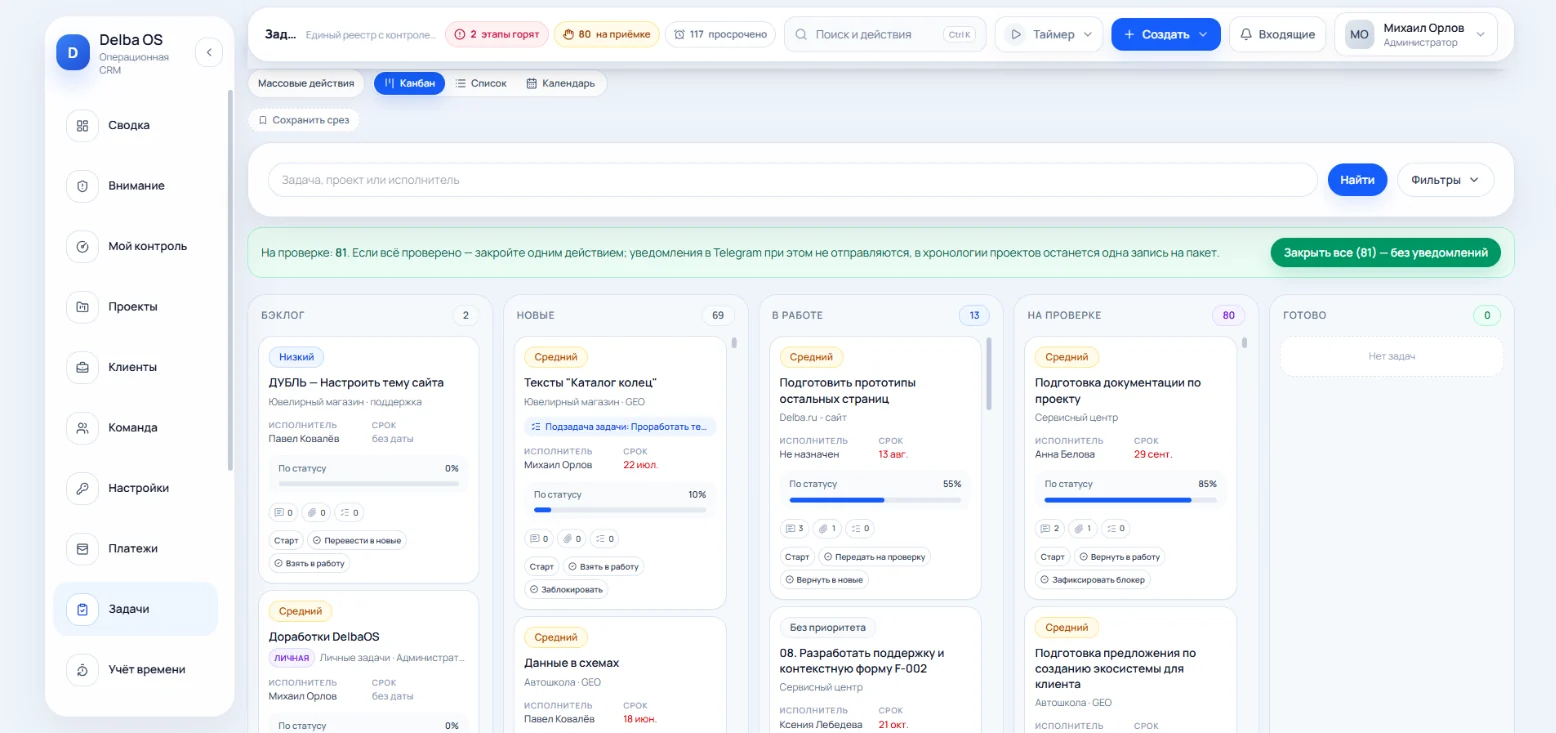Image resolution: width=1556 pixels, height=733 pixels.
Task: Click the Найти search button
Action: point(1357,180)
